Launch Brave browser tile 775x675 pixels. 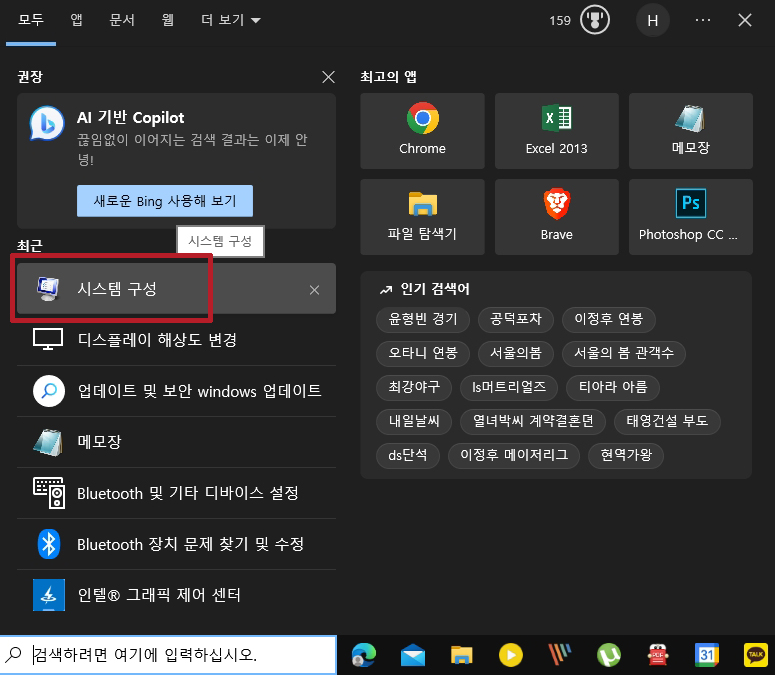pos(557,217)
